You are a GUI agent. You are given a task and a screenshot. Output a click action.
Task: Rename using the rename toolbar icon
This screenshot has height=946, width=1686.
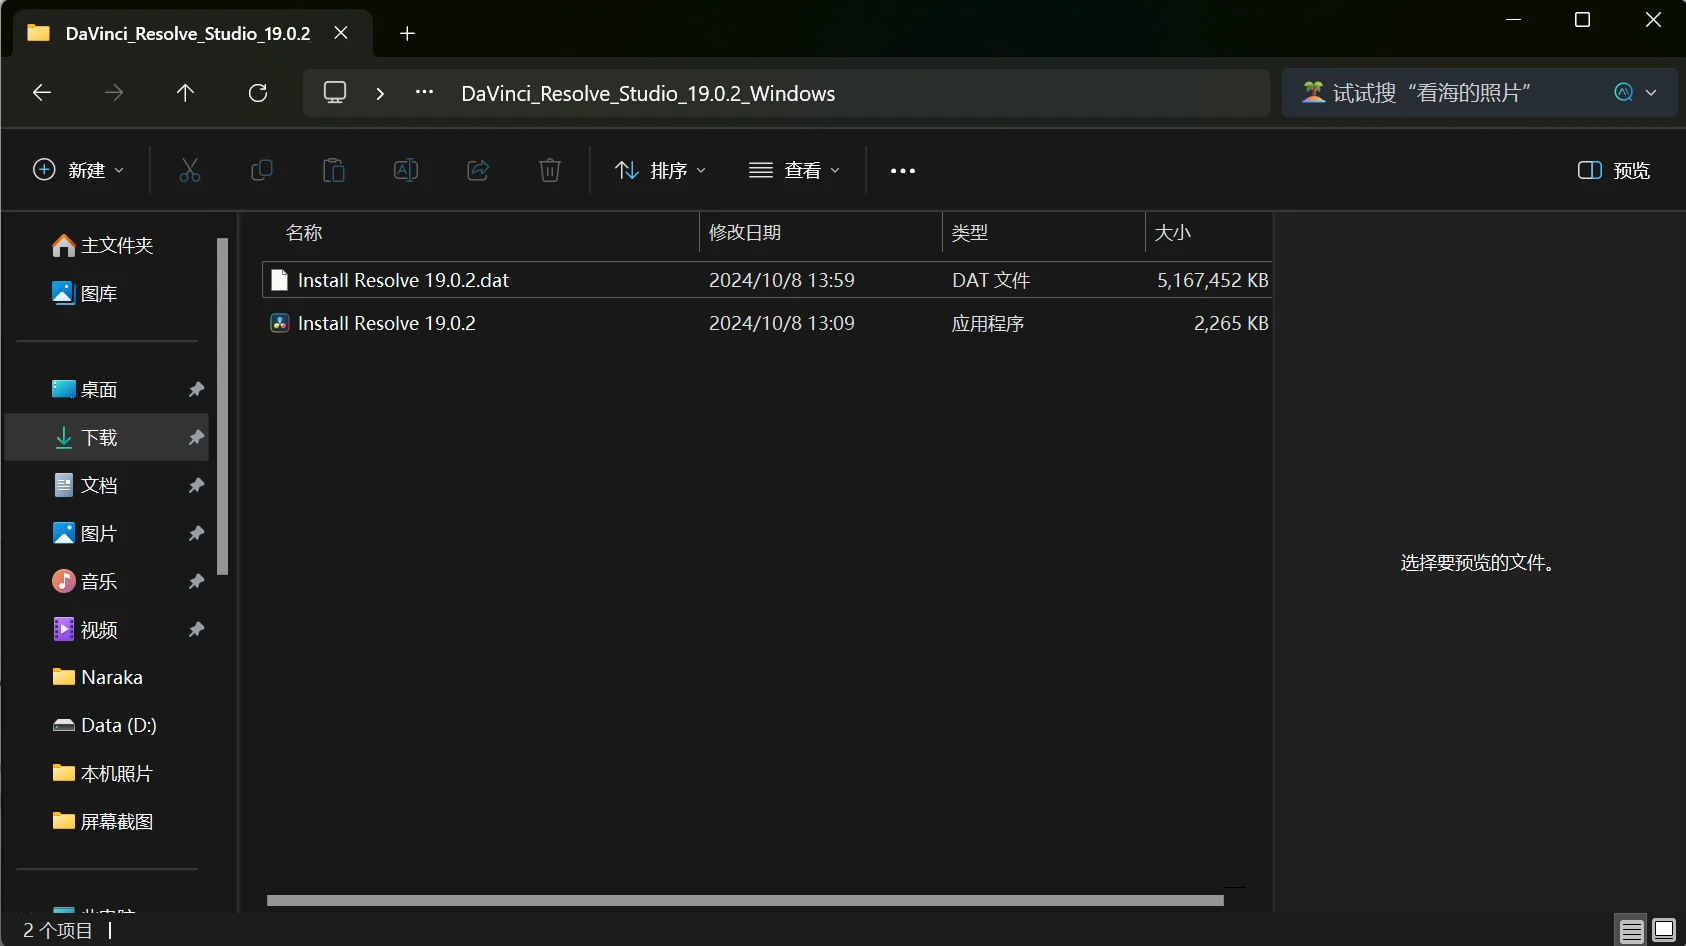point(406,170)
